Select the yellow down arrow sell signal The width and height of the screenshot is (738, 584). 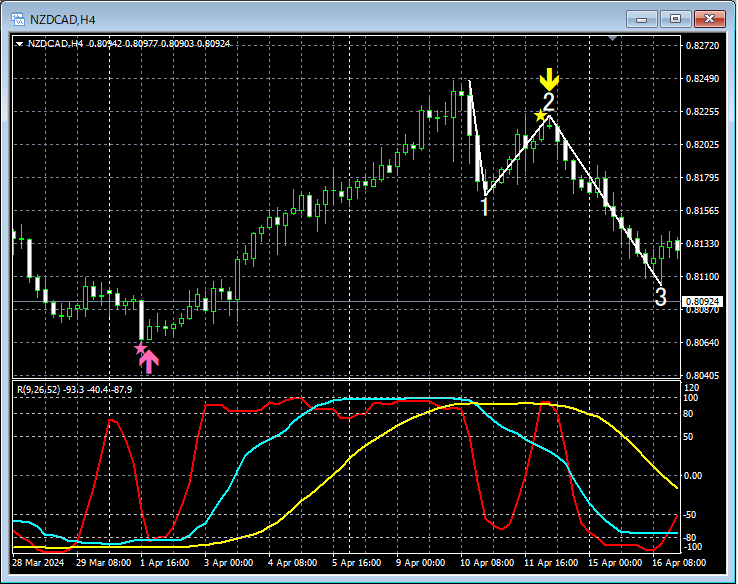549,80
